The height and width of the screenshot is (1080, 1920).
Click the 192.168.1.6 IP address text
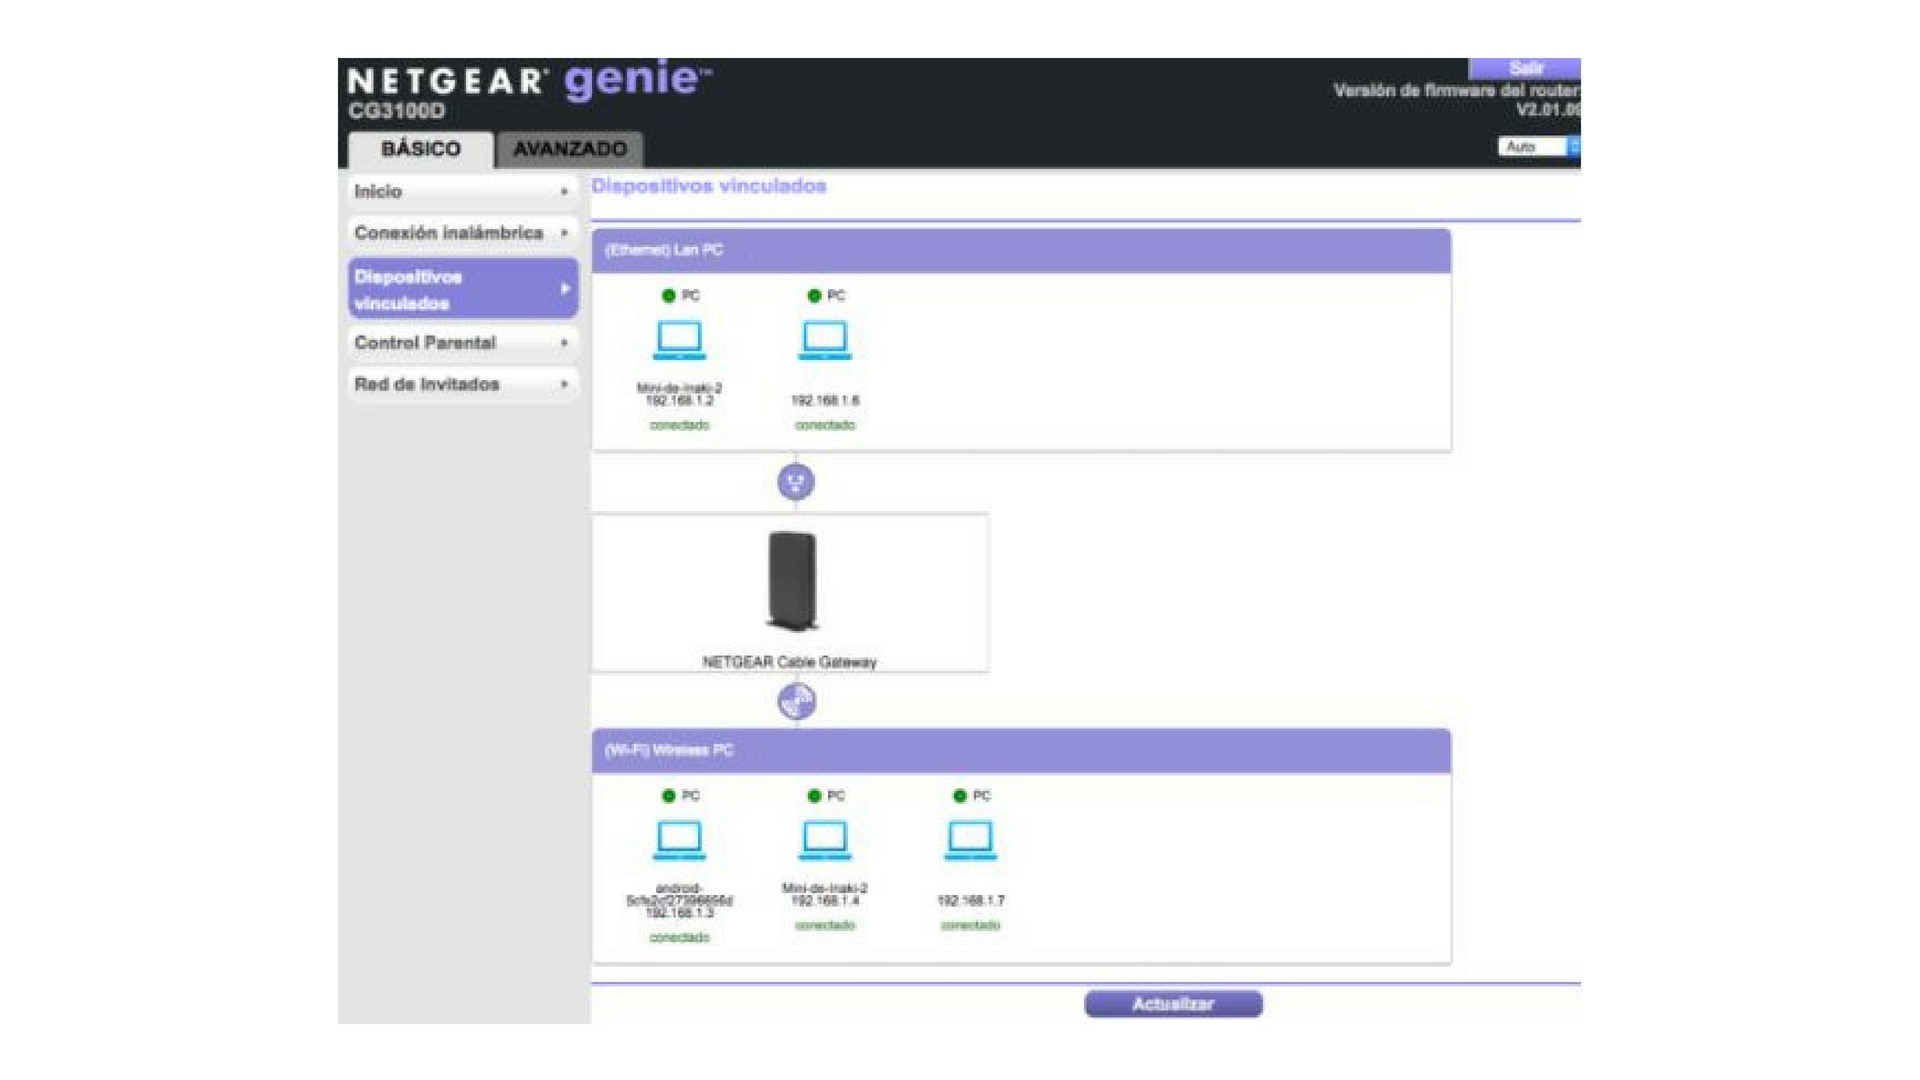(825, 400)
